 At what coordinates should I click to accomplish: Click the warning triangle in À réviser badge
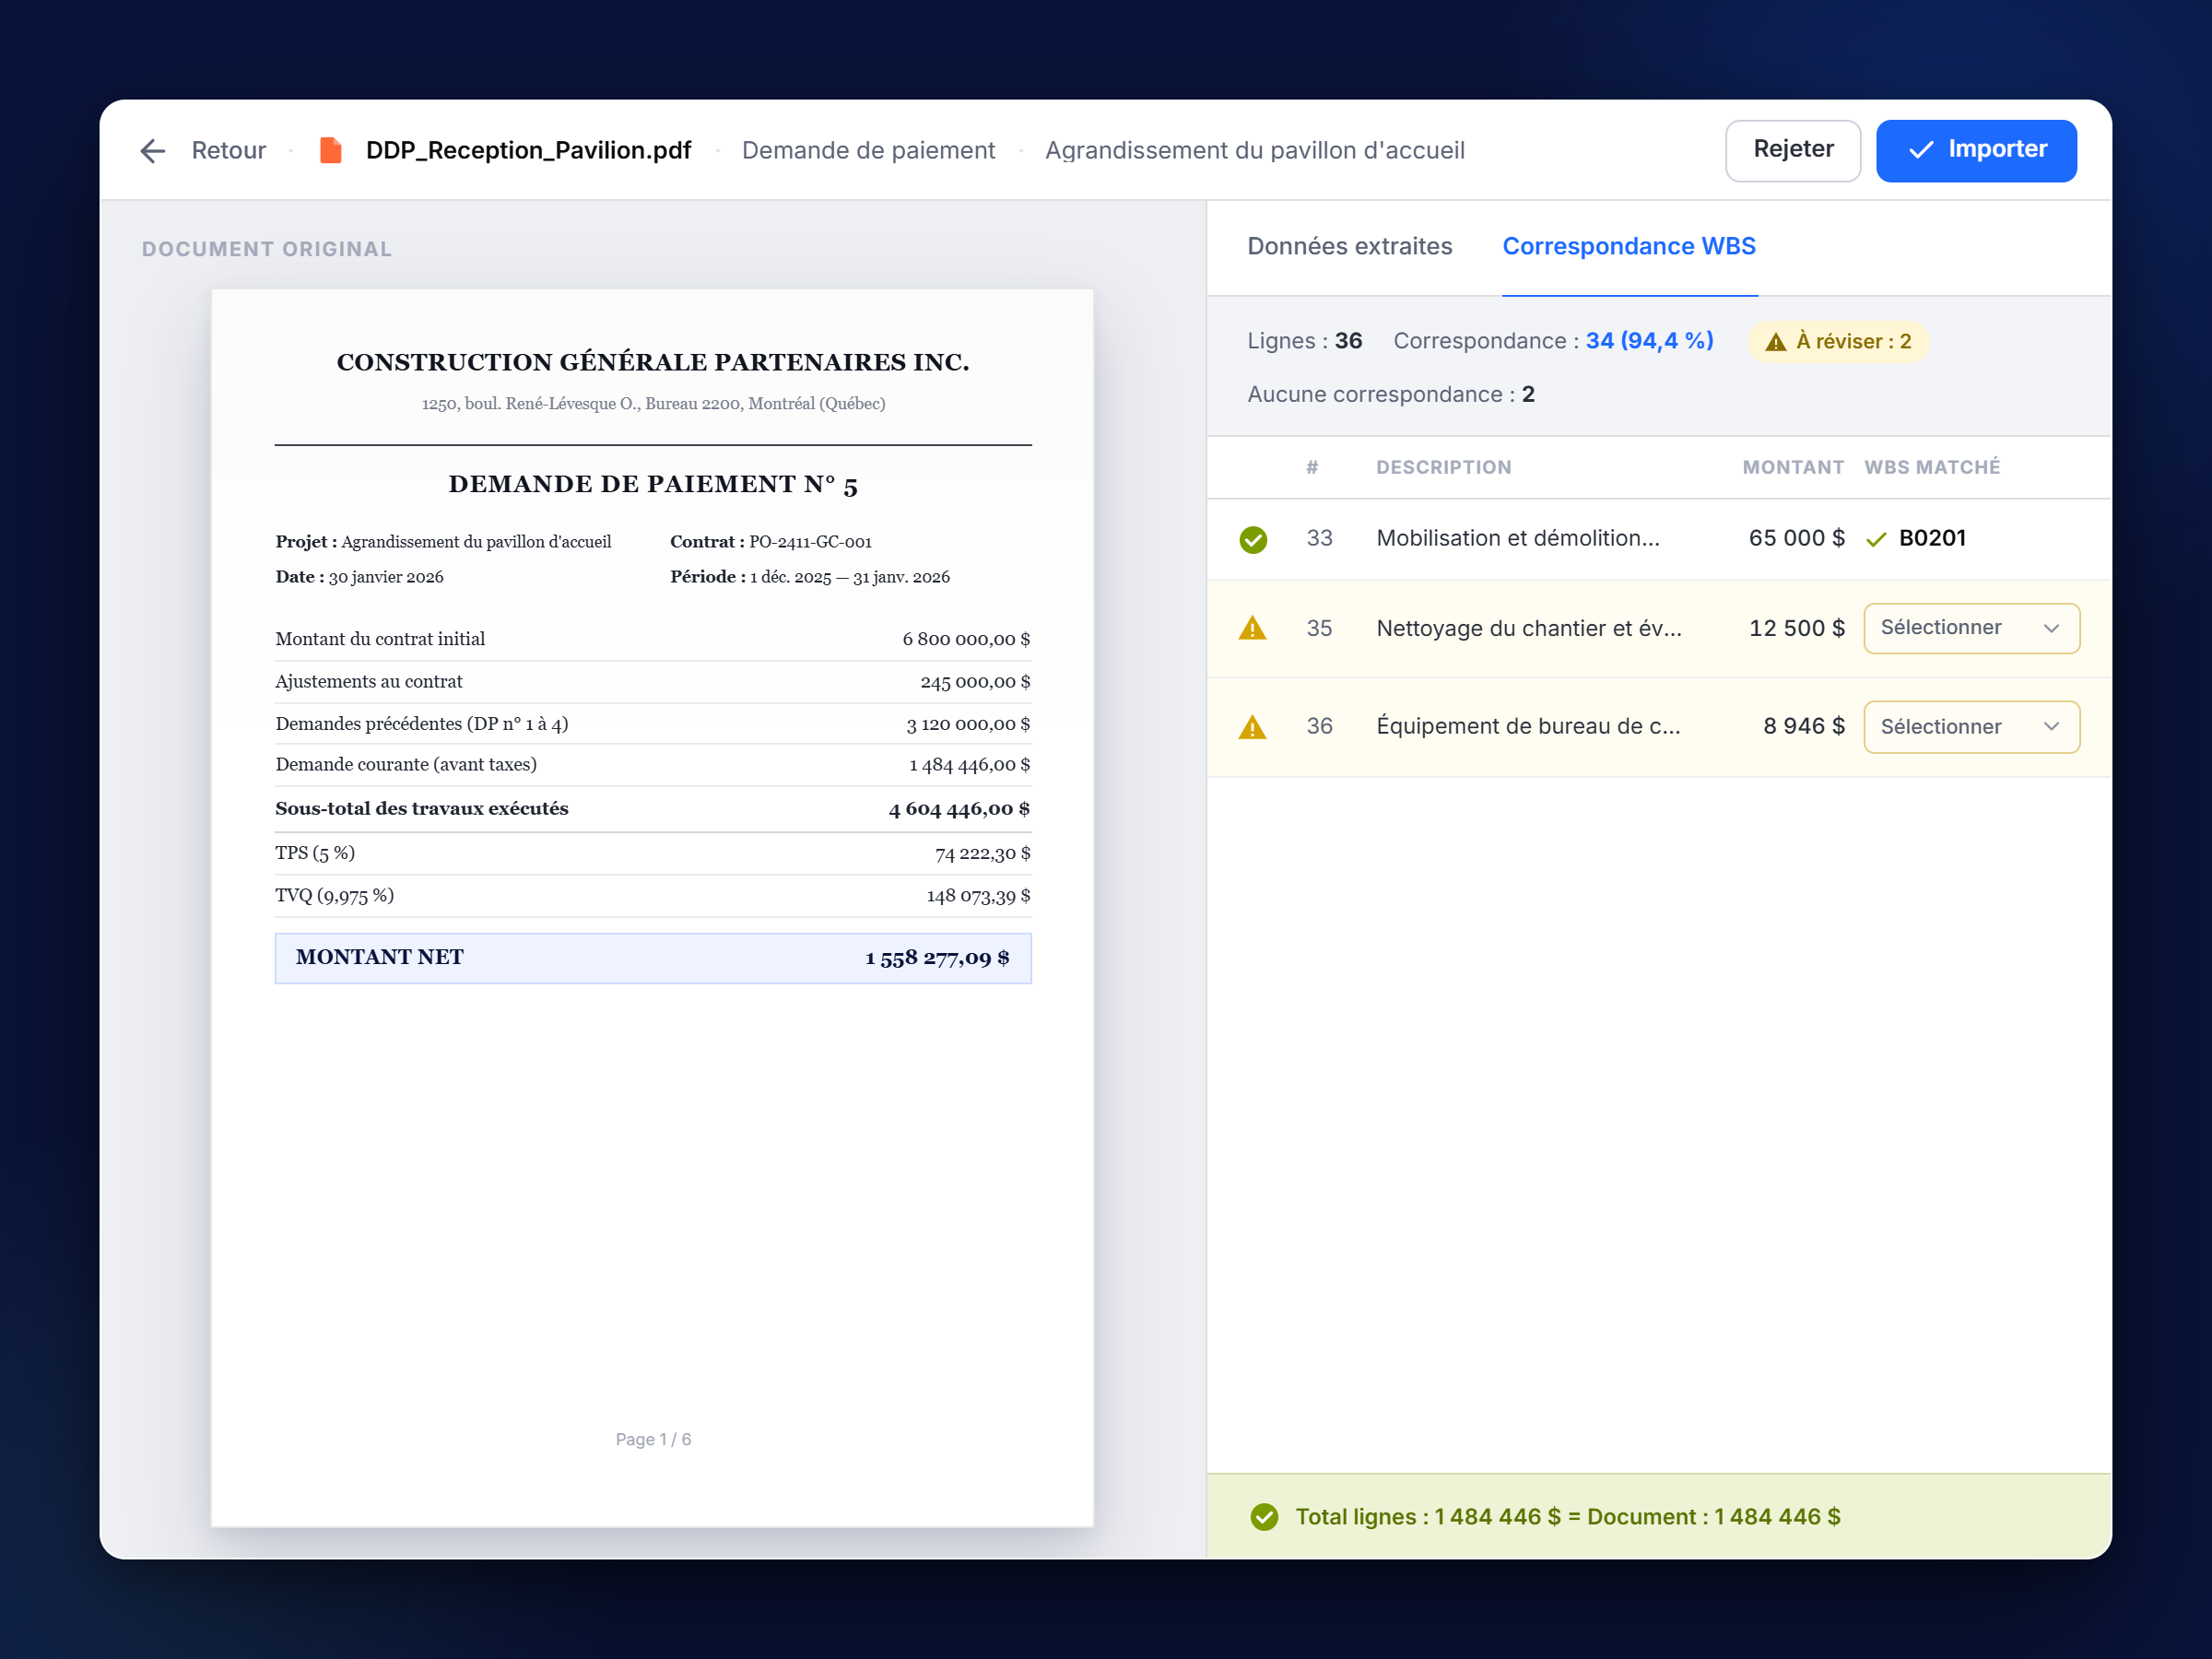point(1776,342)
